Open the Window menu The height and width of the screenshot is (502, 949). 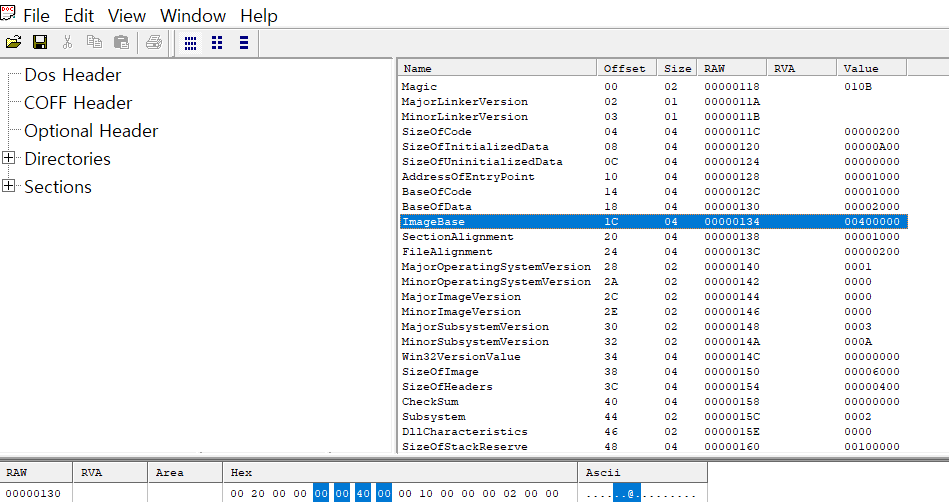click(193, 16)
